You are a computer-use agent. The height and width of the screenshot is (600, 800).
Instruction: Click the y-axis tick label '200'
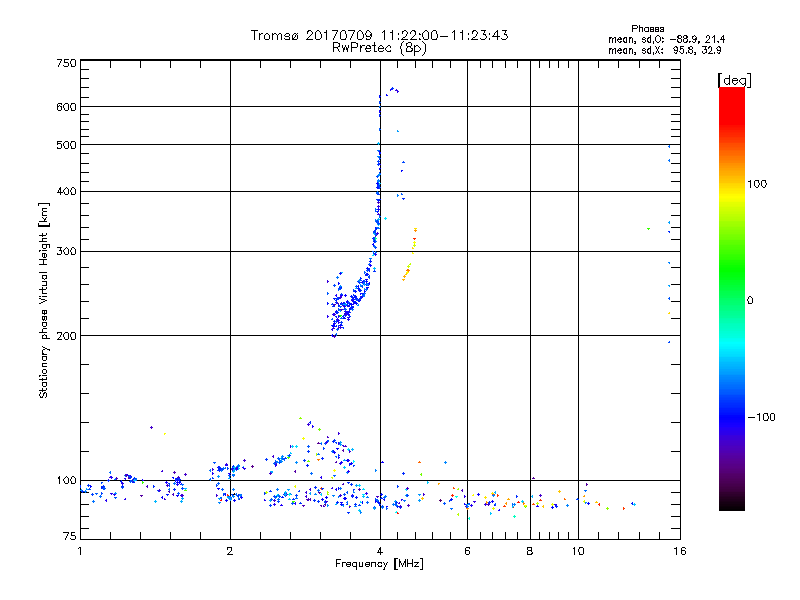(66, 336)
